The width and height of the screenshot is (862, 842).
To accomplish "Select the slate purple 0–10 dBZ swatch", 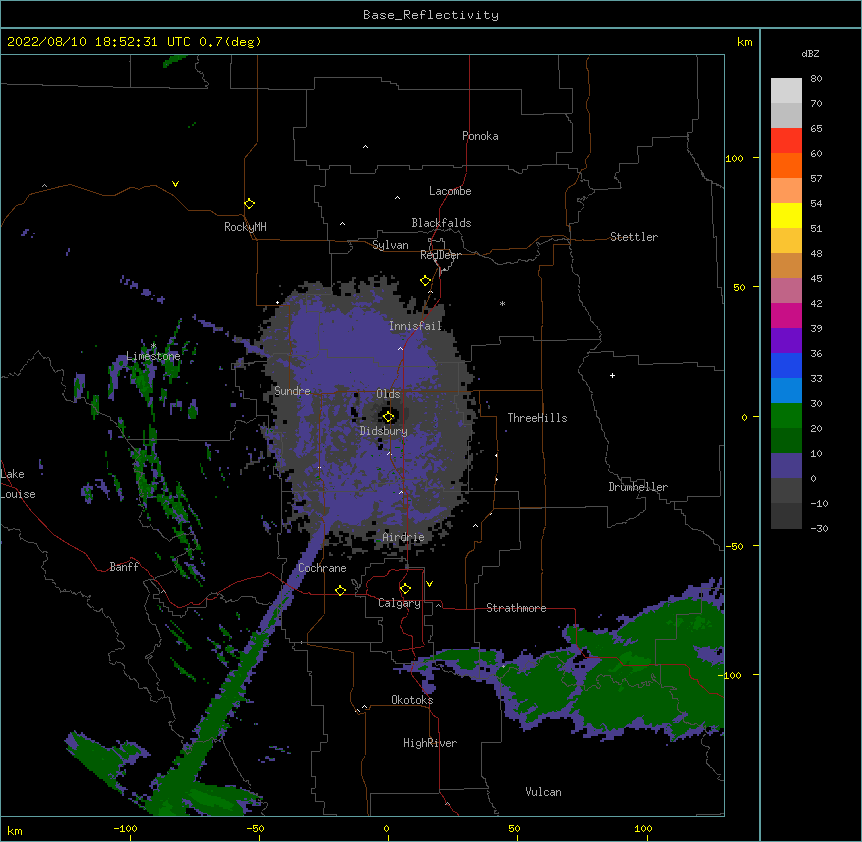I will [x=786, y=466].
